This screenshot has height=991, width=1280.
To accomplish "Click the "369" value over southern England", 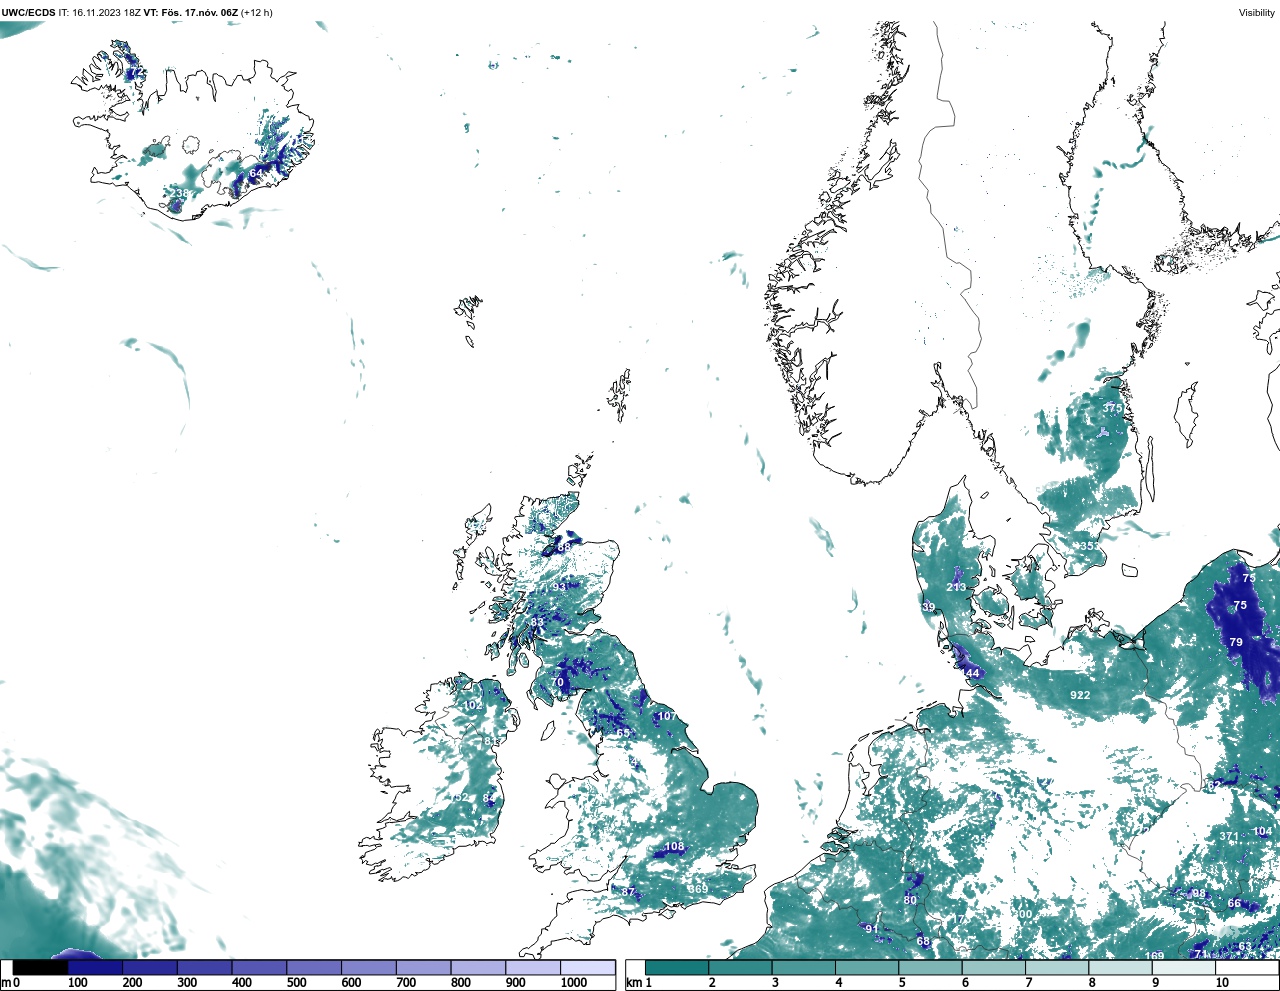I will [698, 889].
